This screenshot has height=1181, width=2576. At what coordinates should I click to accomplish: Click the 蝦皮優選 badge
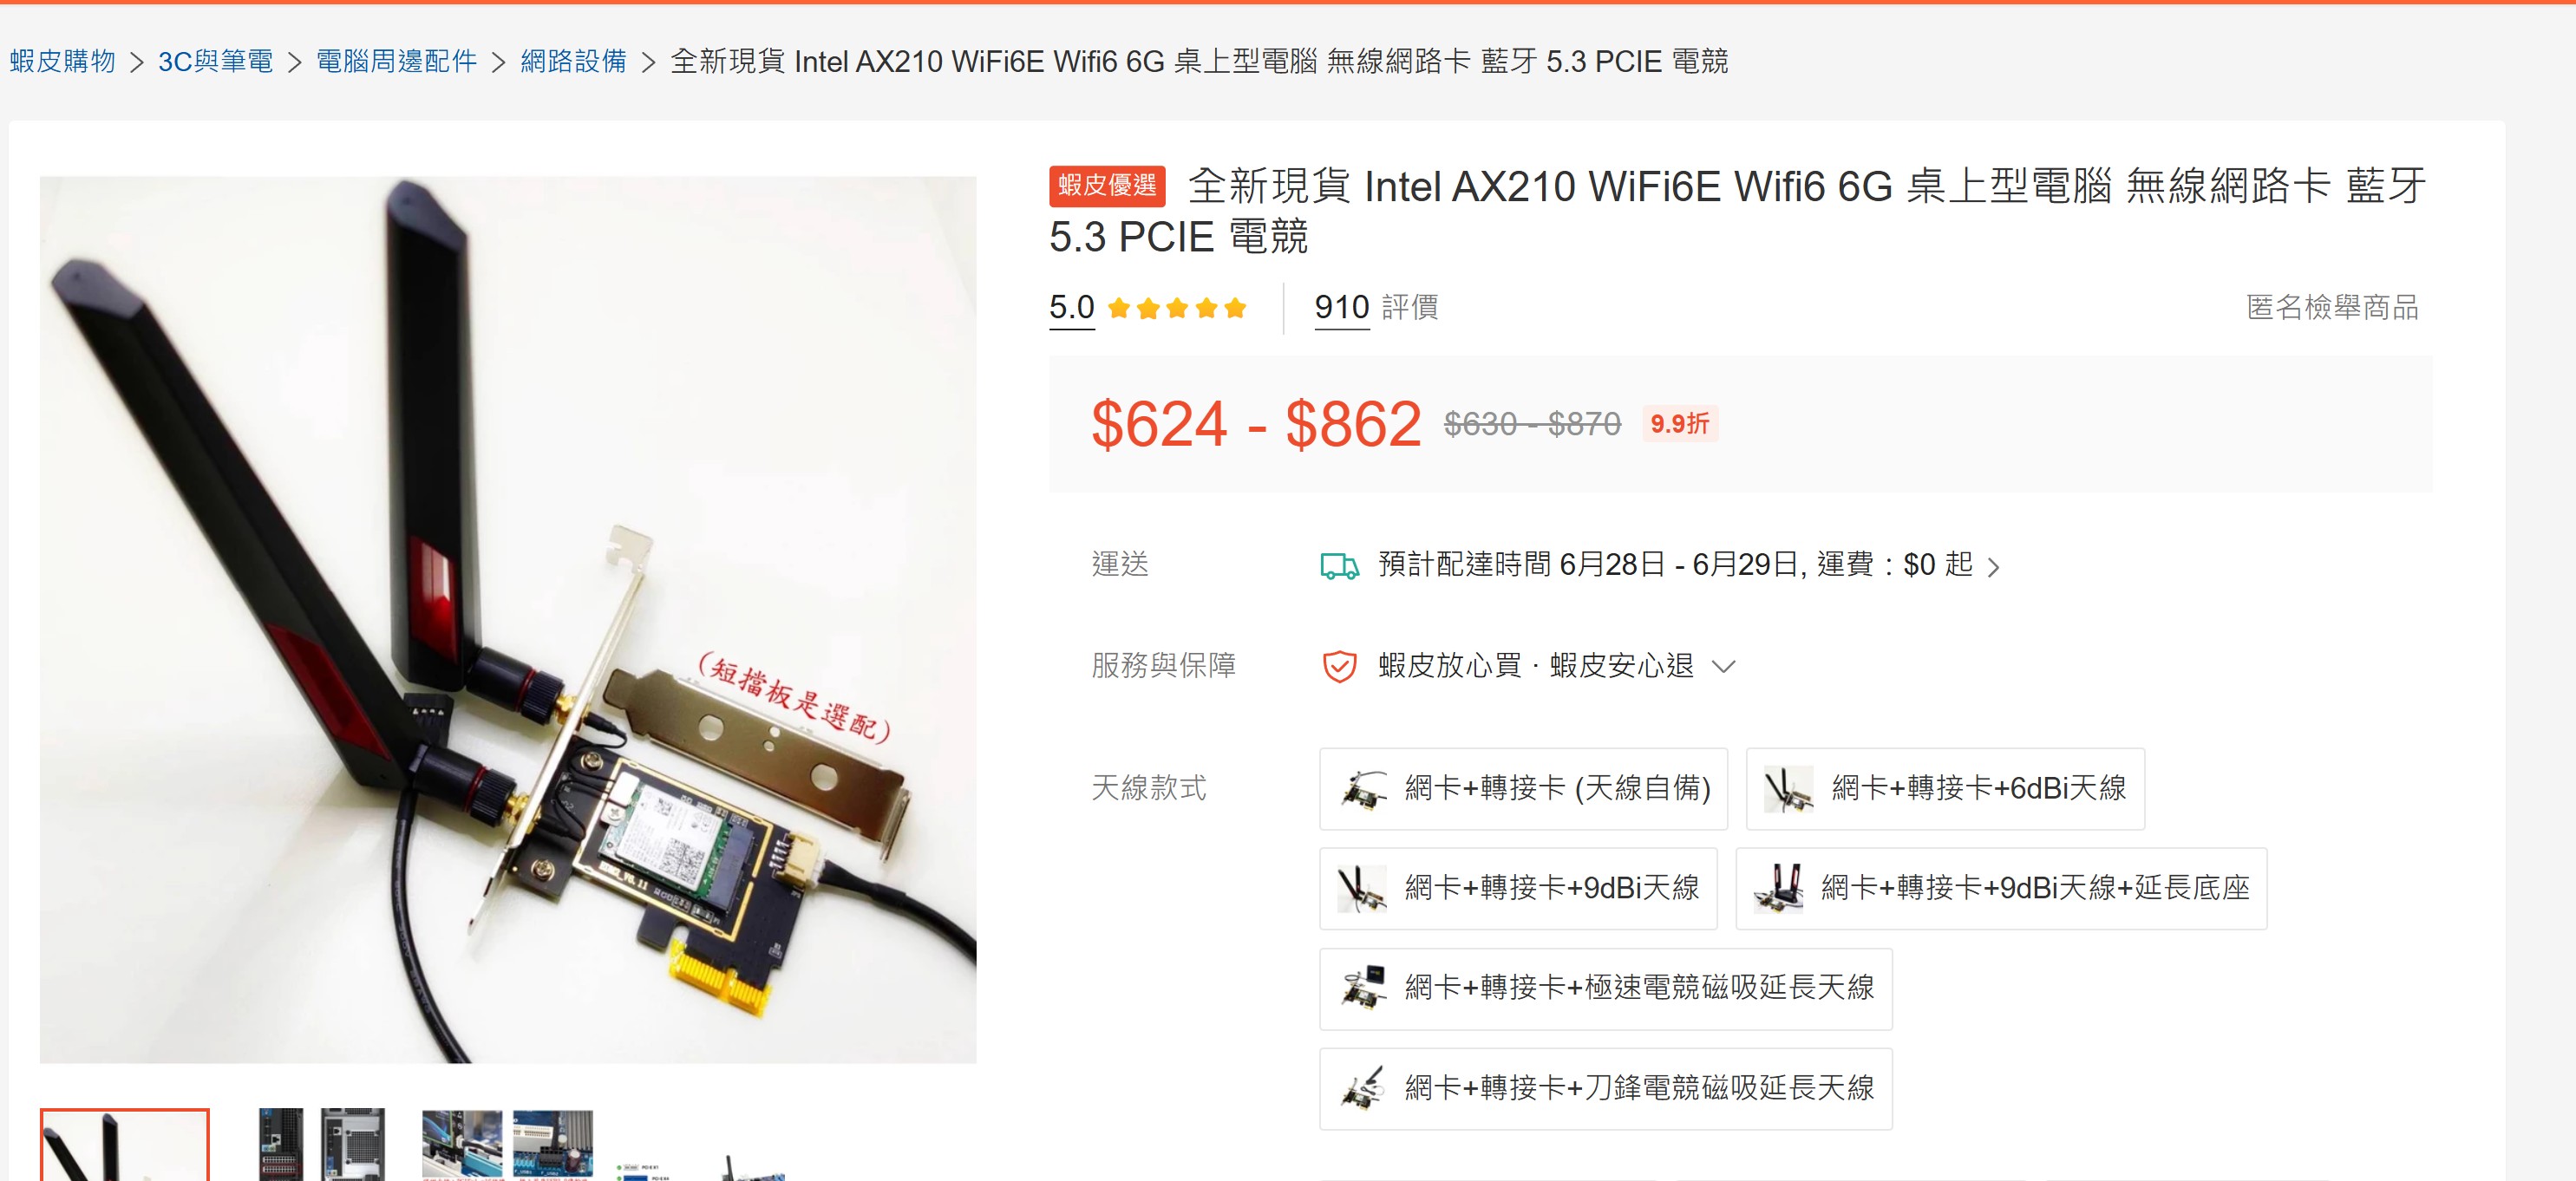click(x=1107, y=186)
